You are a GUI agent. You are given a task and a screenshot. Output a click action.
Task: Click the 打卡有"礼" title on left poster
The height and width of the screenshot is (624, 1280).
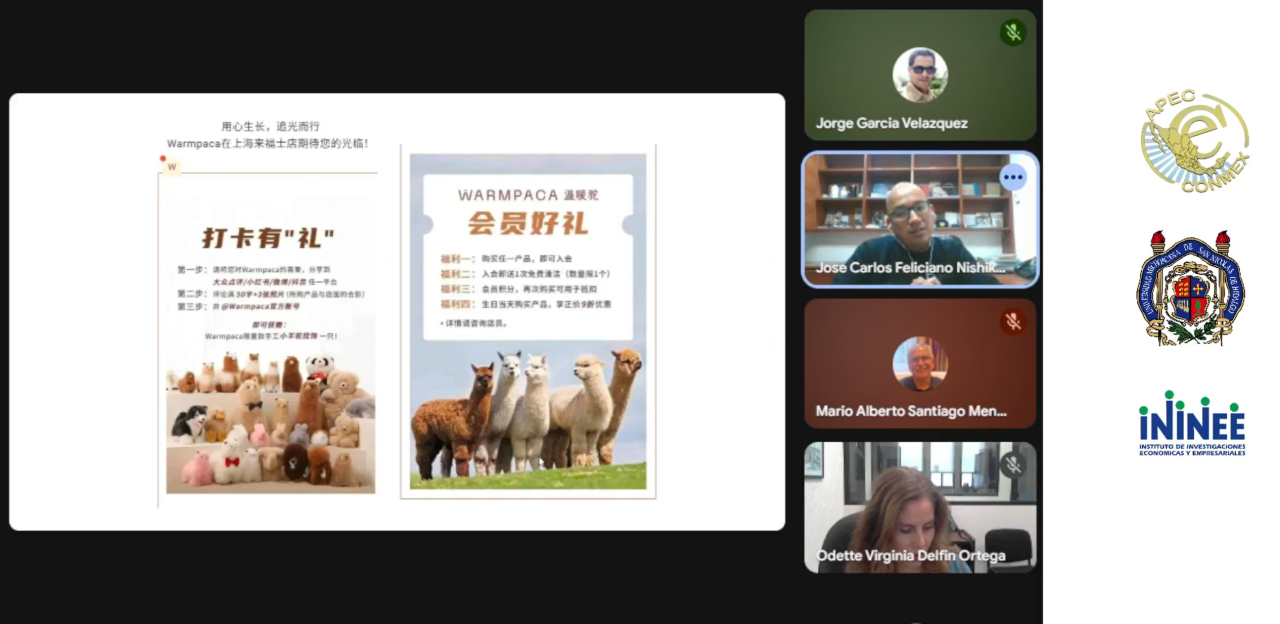[x=268, y=238]
